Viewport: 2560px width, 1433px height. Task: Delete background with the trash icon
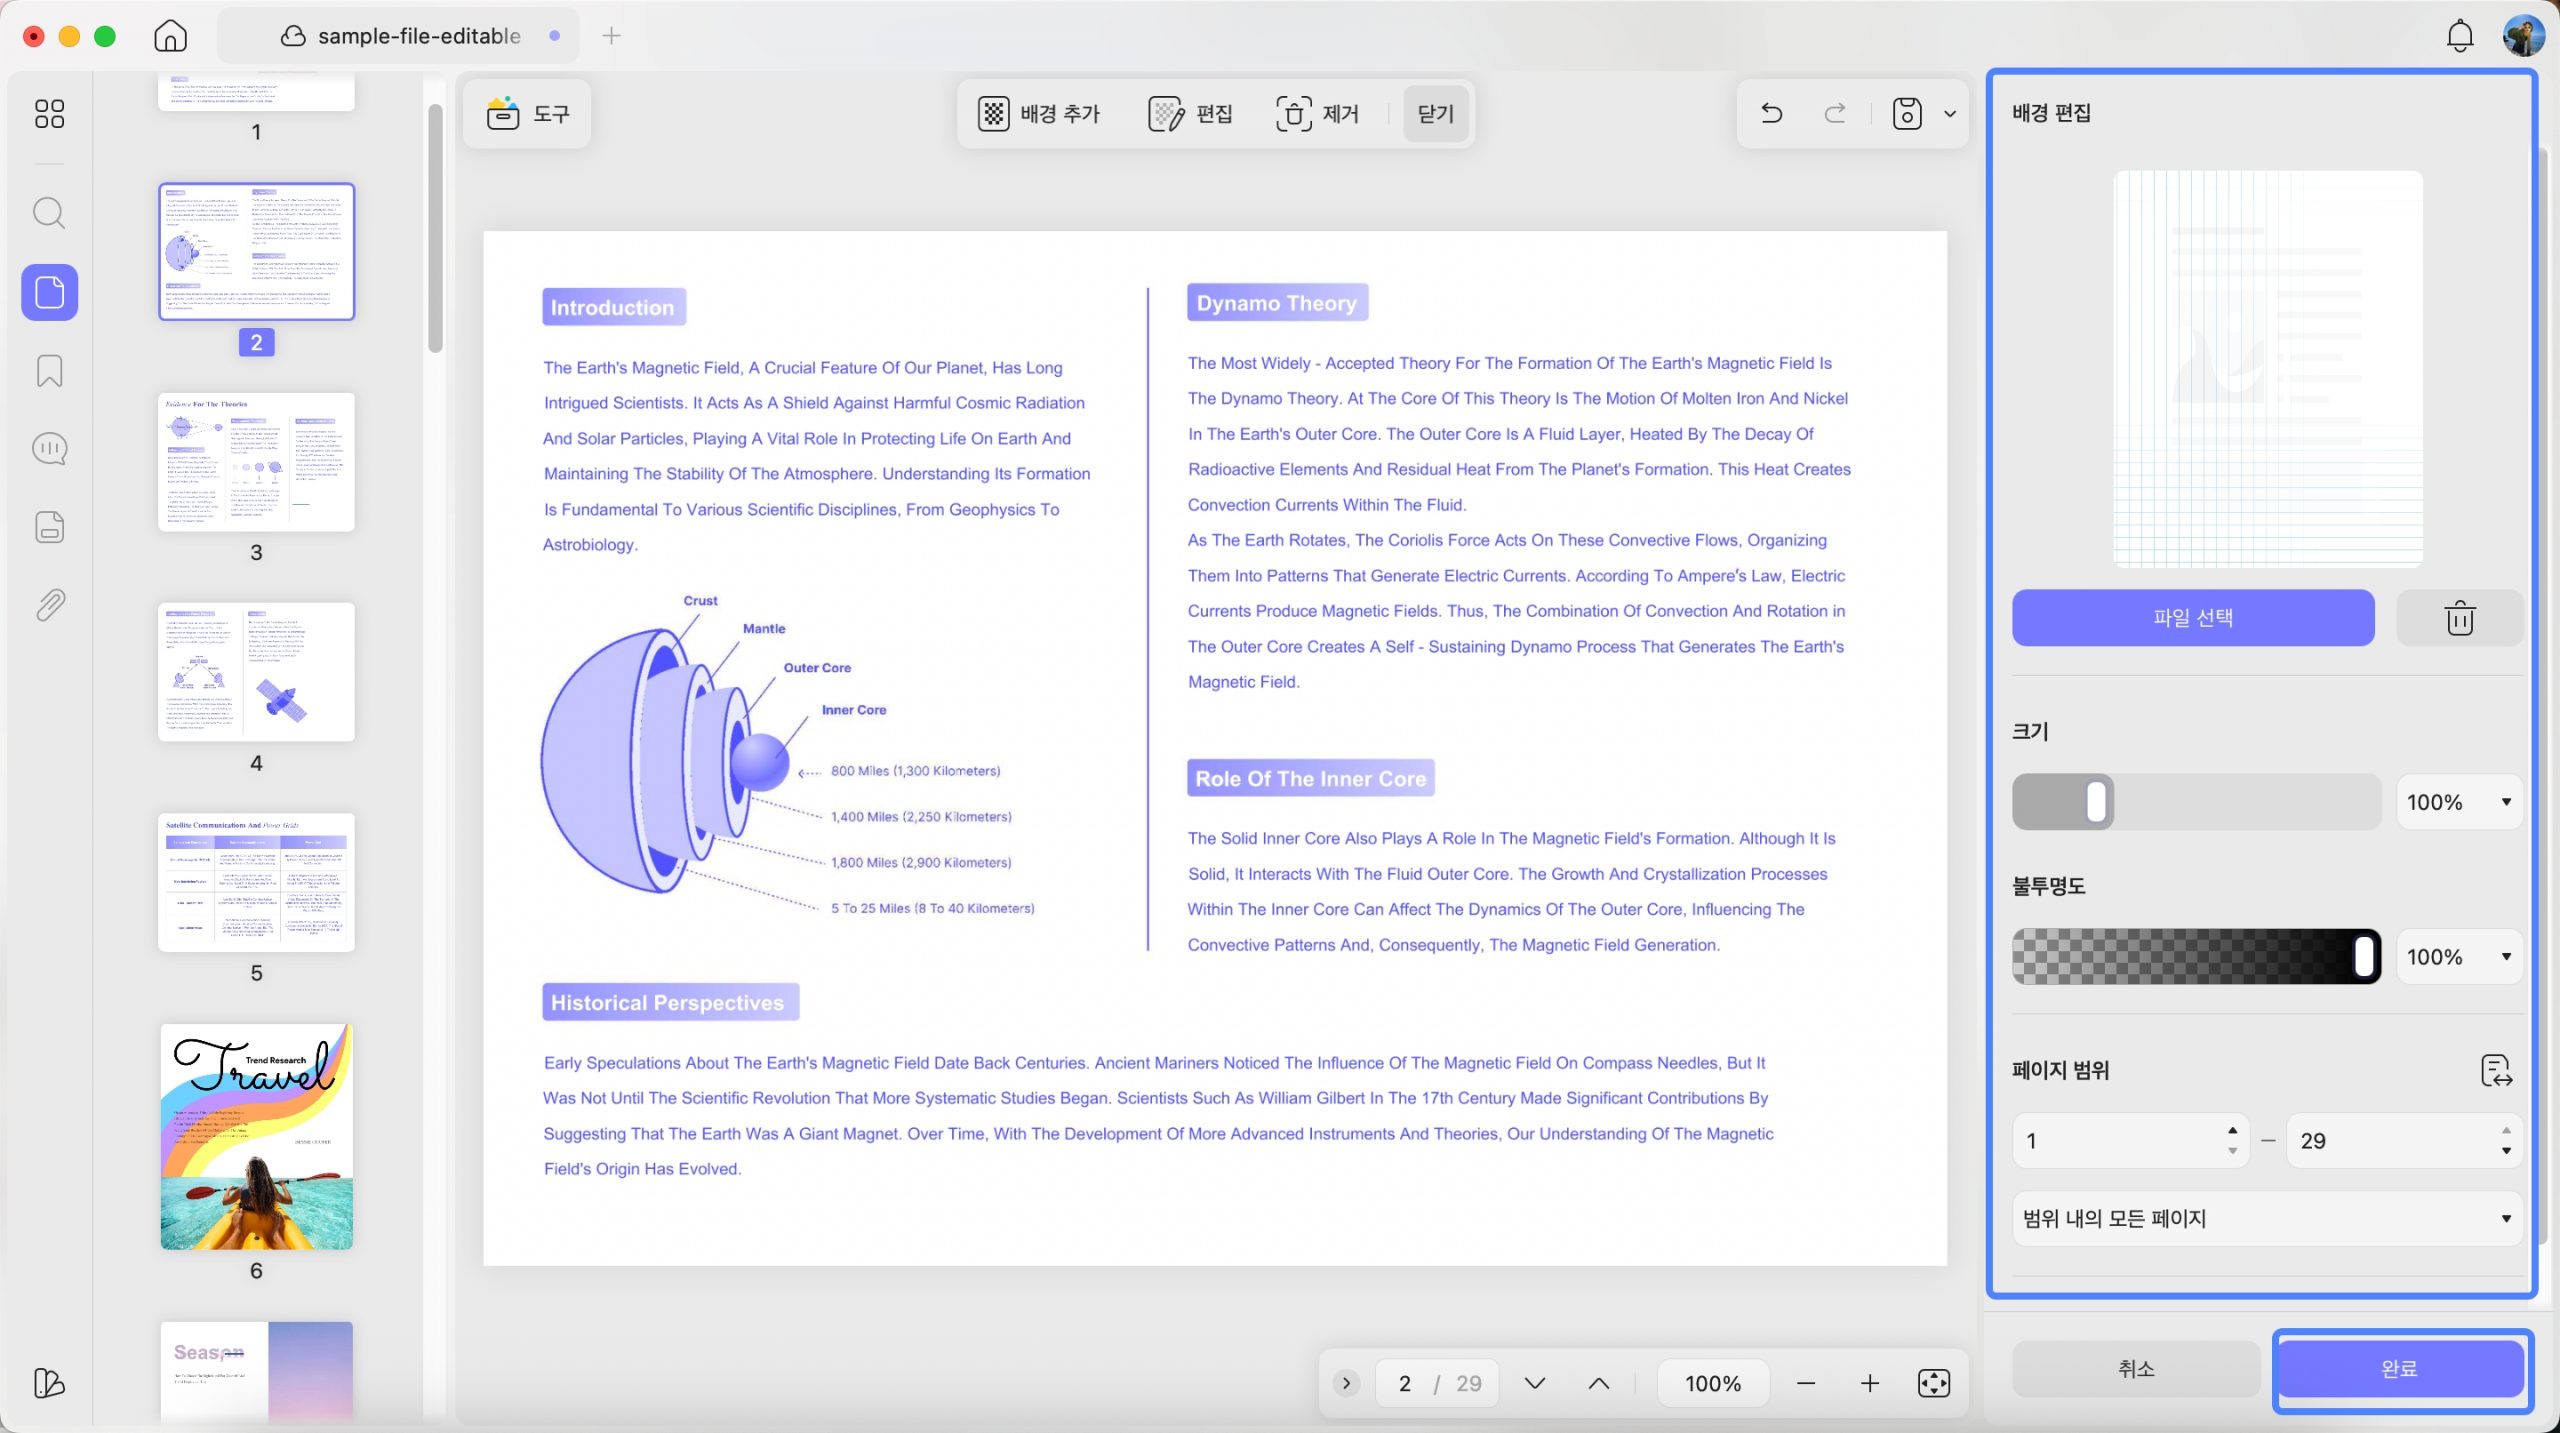[2459, 618]
